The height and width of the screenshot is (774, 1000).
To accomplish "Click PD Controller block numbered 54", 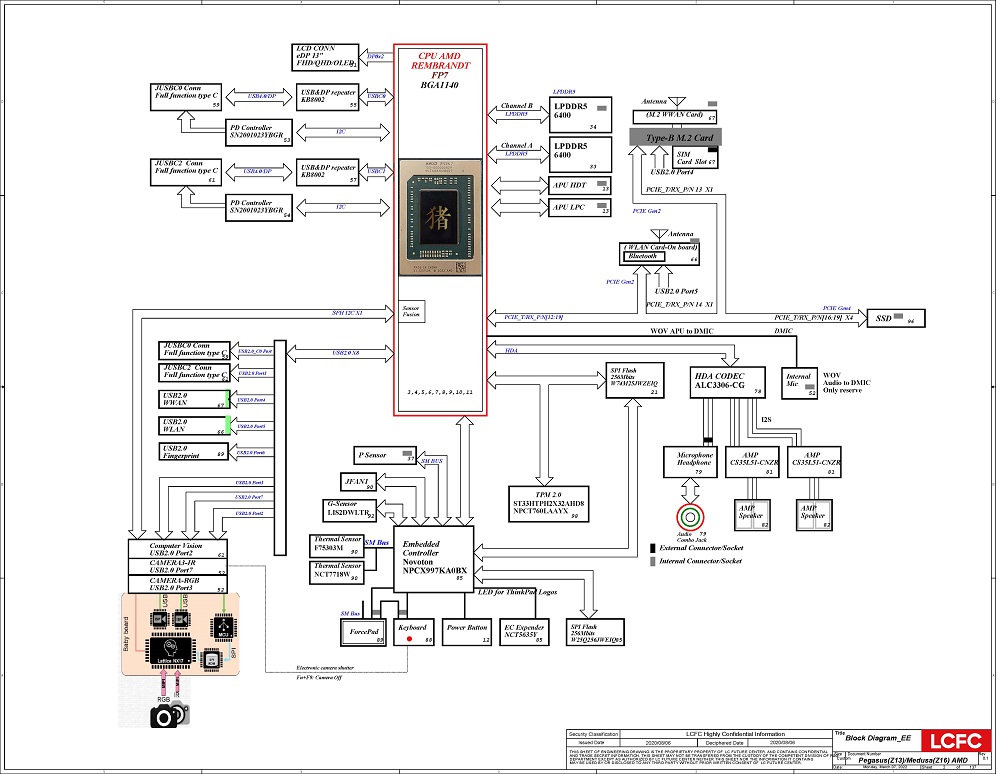I will click(259, 208).
